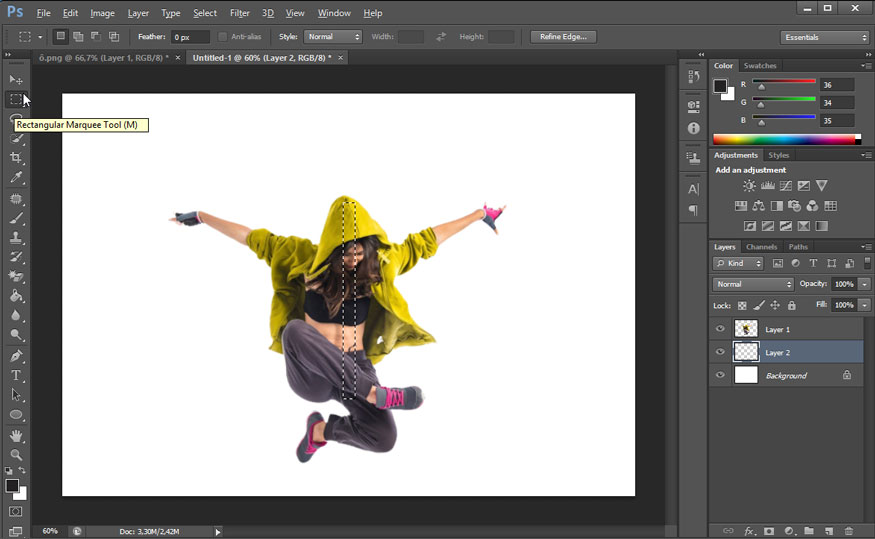875x539 pixels.
Task: Enable the Anti-alias checkbox
Action: tap(223, 37)
